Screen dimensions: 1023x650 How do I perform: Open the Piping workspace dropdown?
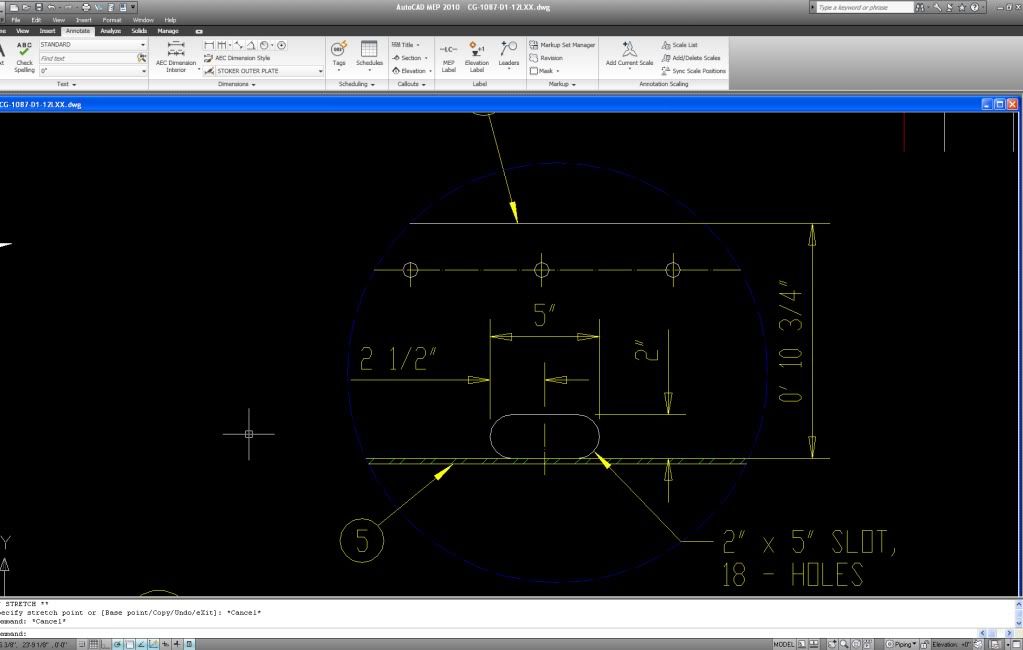[902, 644]
